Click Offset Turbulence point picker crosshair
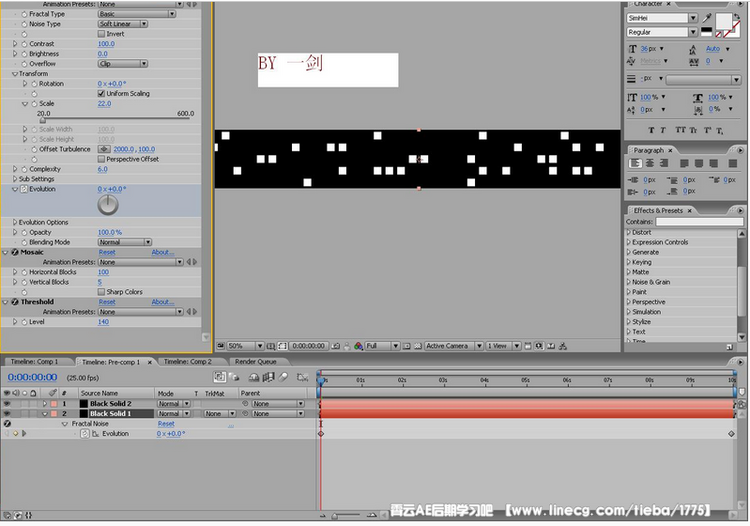750x526 pixels. click(x=104, y=149)
